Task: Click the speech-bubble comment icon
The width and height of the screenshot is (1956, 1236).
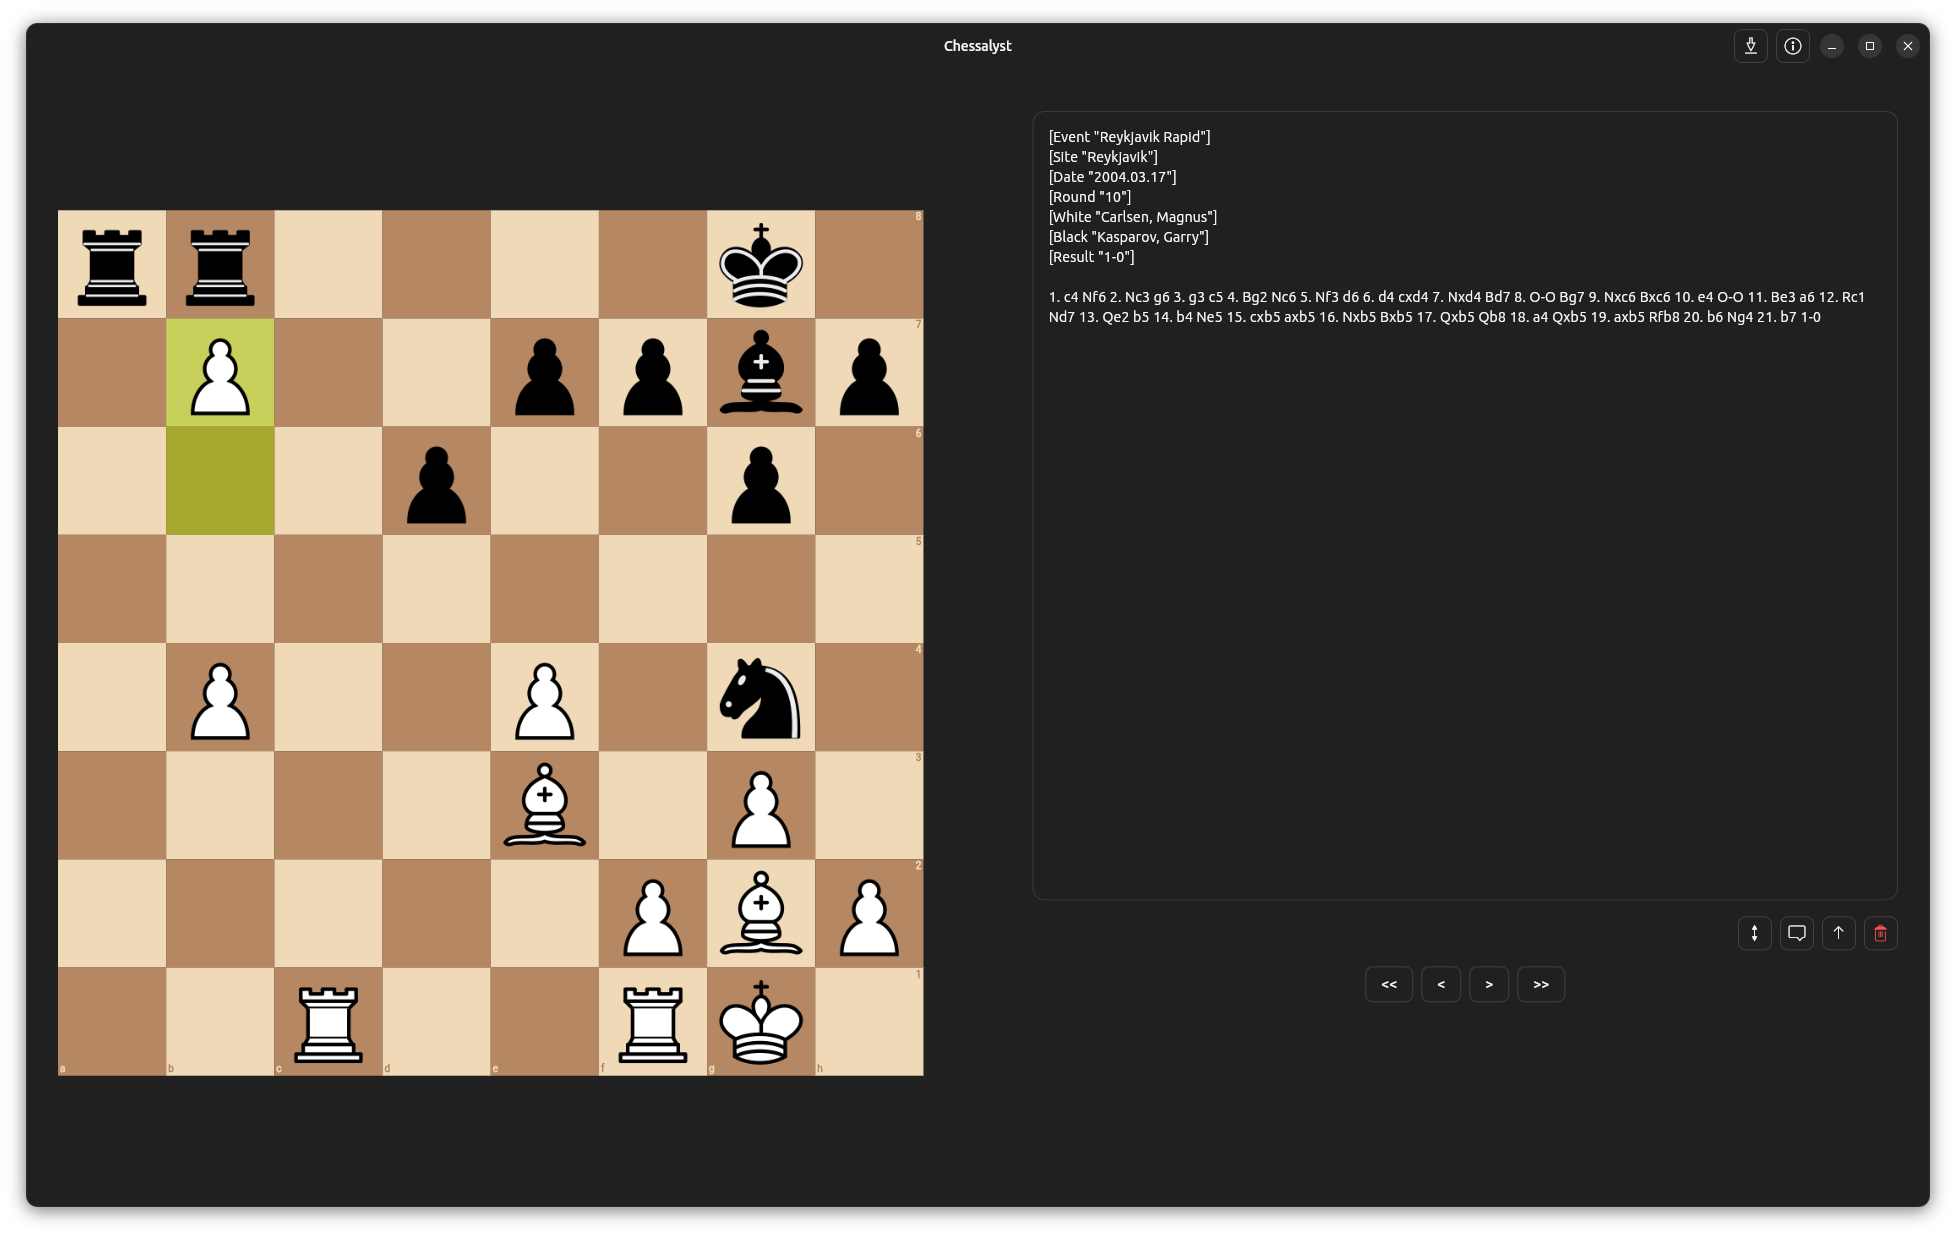Action: (1796, 933)
